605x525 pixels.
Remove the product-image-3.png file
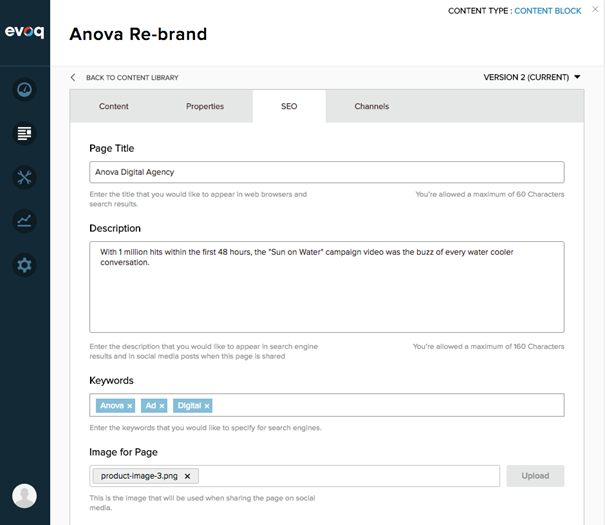point(187,476)
